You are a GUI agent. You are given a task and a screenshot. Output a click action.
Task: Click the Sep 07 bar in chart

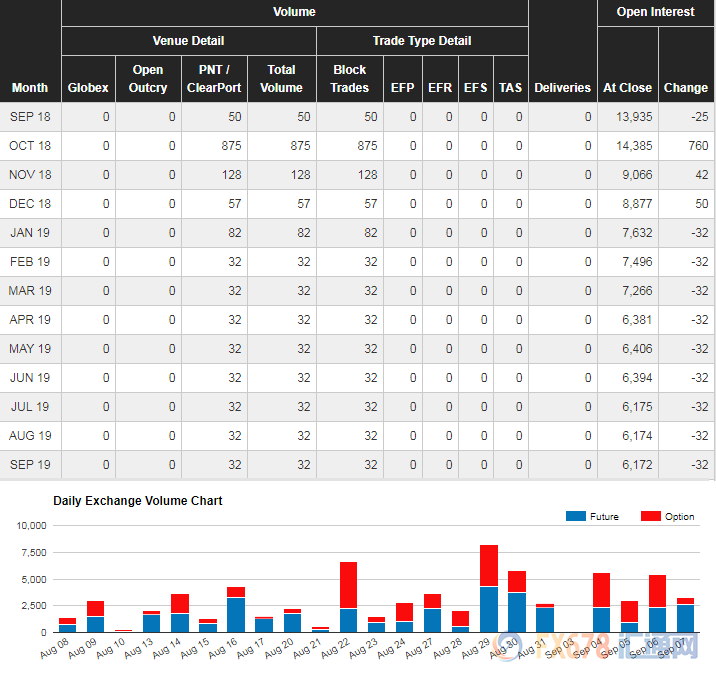point(685,615)
